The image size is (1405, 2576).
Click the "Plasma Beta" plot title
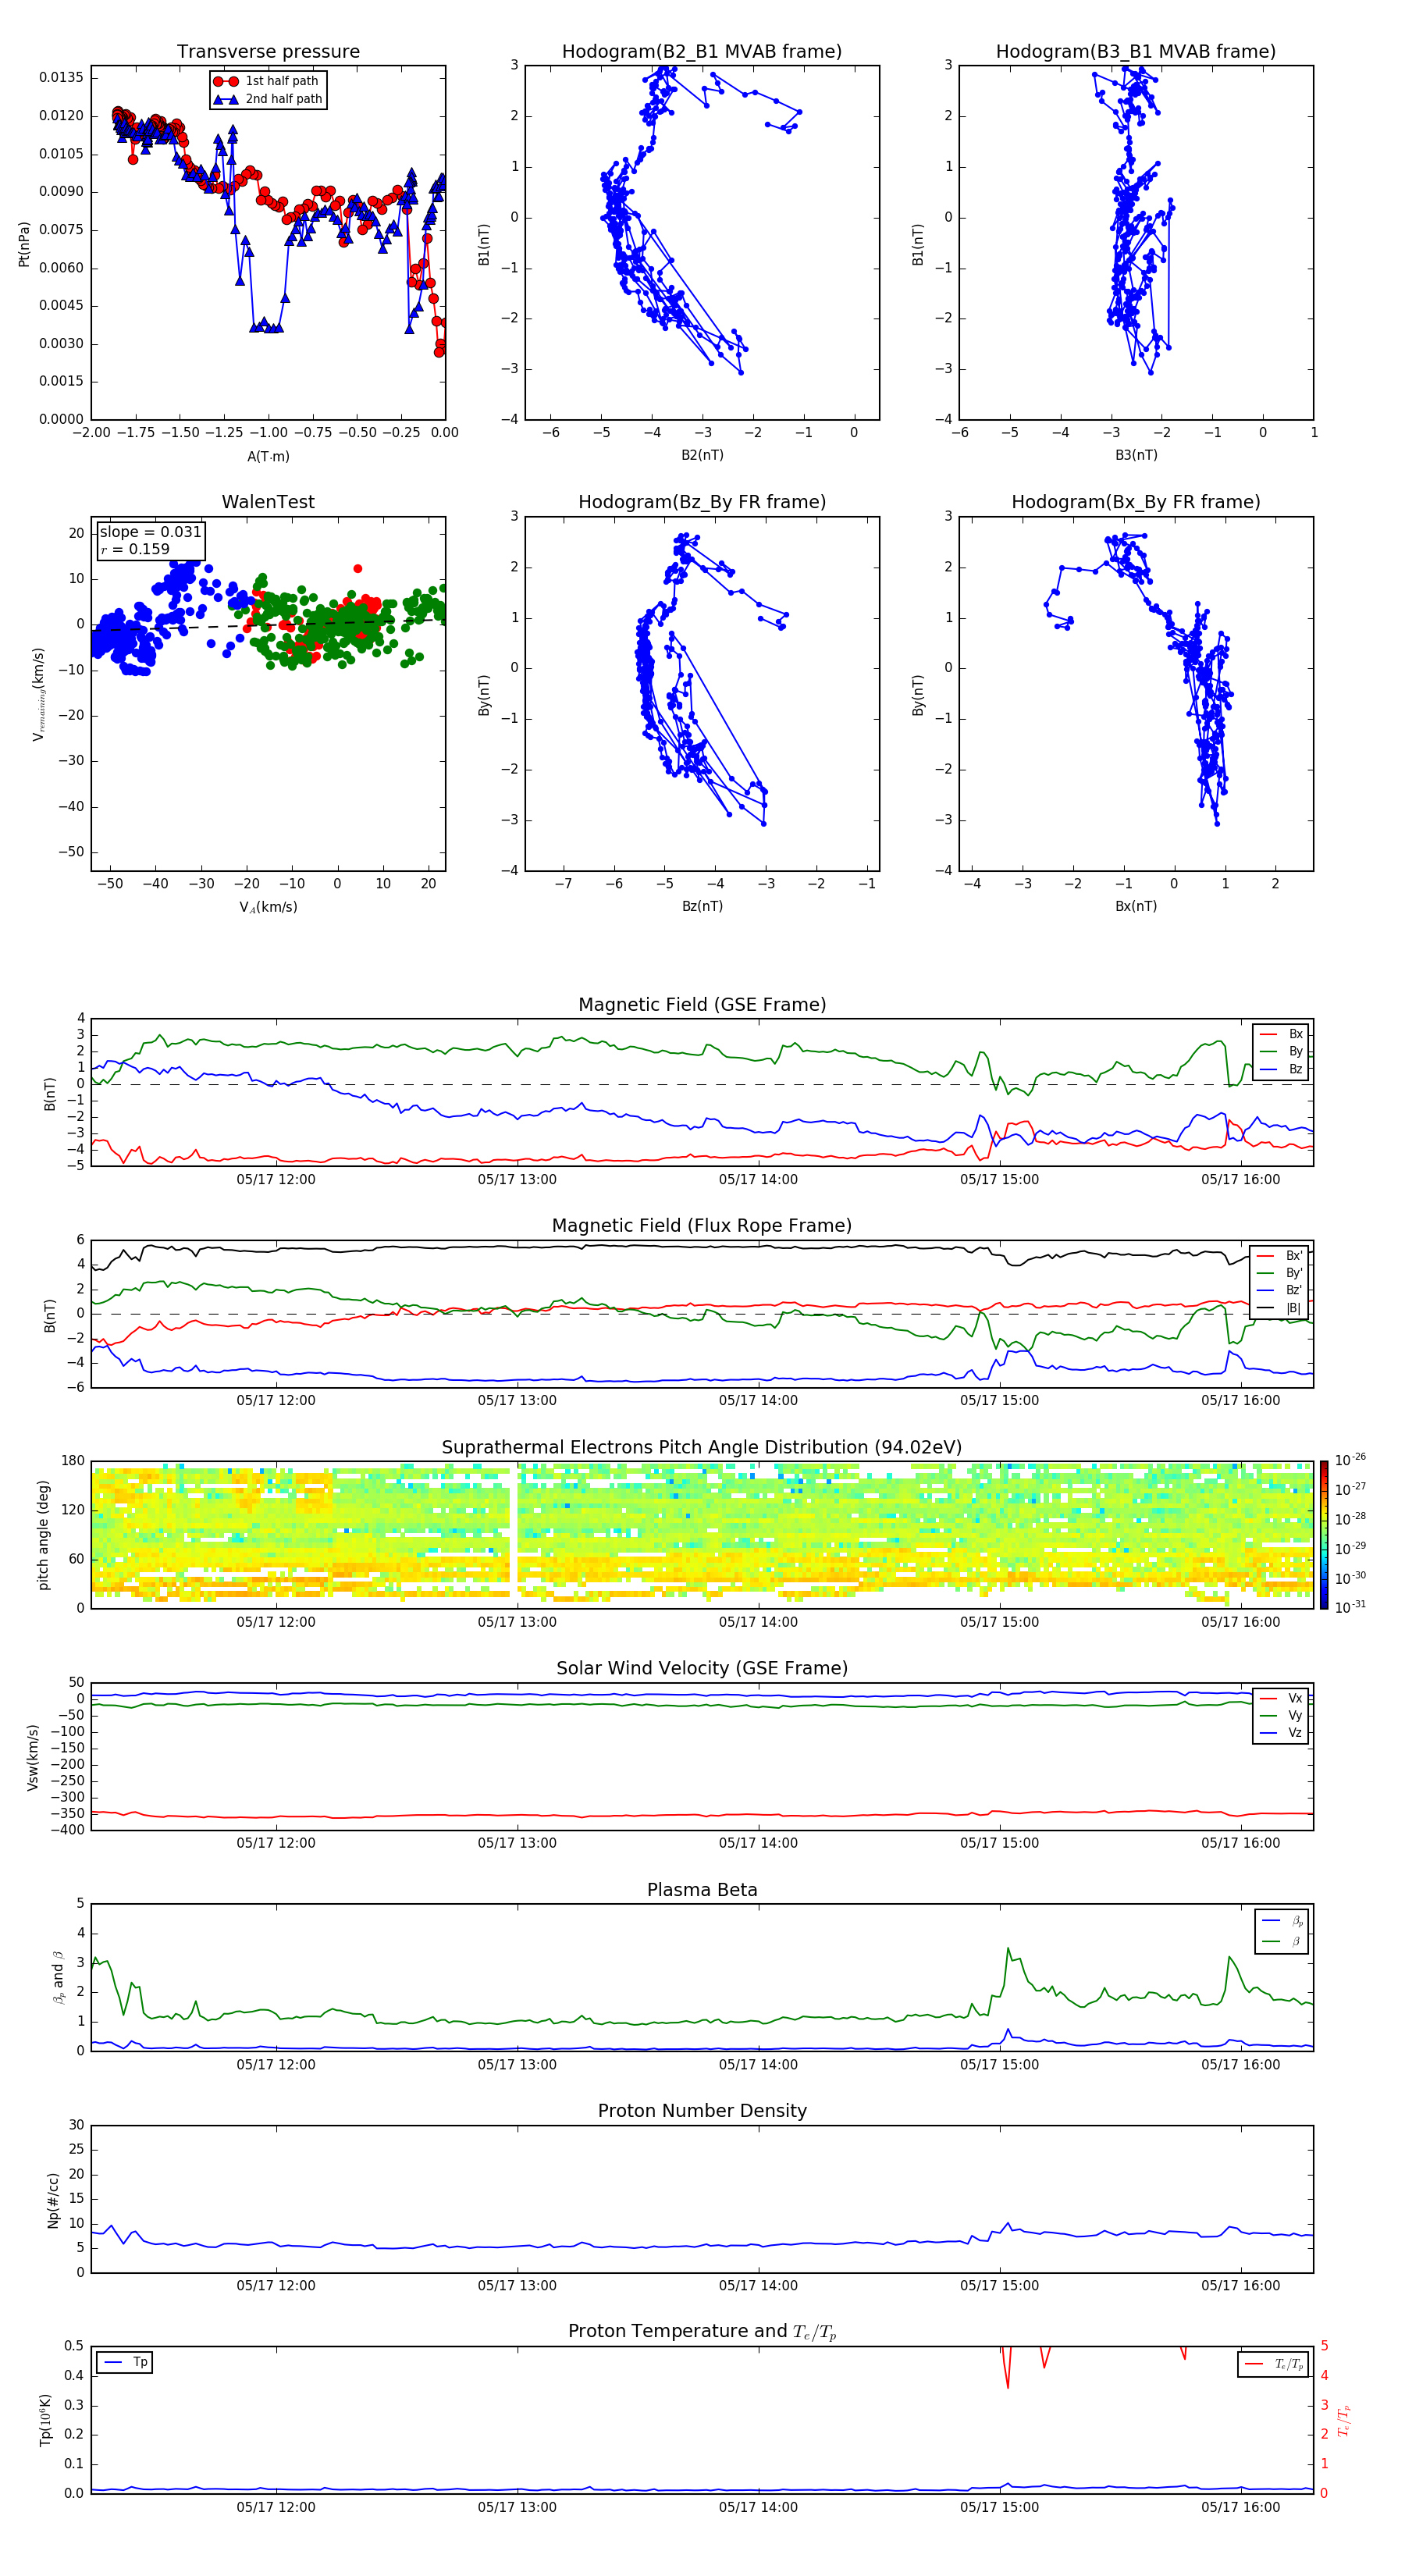click(702, 1890)
